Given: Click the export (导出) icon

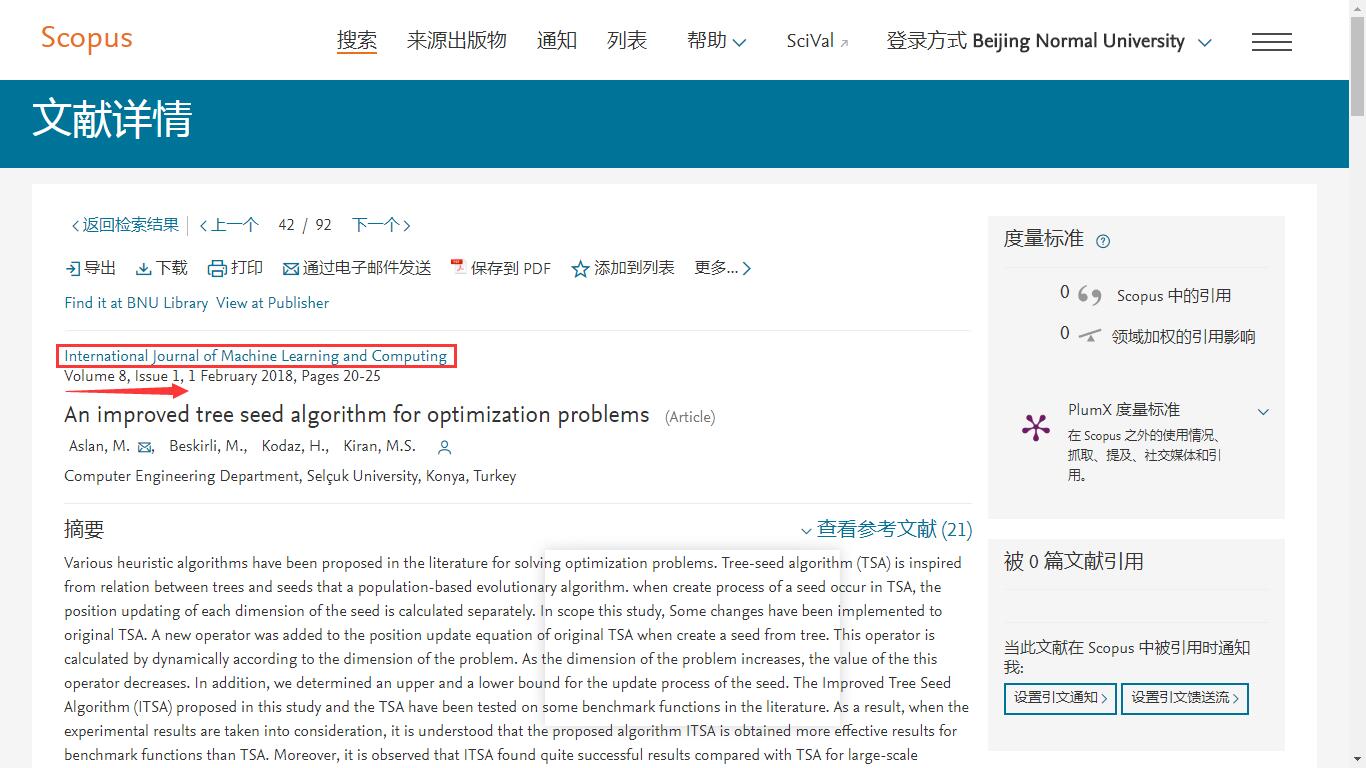Looking at the screenshot, I should pos(73,268).
